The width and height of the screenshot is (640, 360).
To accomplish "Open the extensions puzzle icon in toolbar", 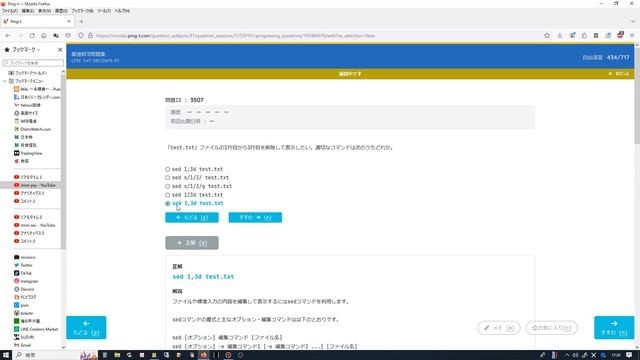I will (584, 36).
